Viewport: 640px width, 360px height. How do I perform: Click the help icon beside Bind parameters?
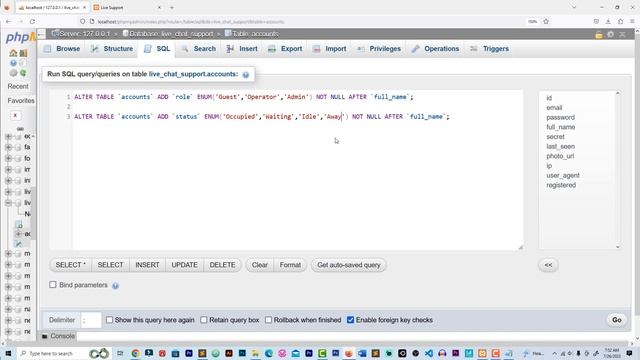pos(116,286)
